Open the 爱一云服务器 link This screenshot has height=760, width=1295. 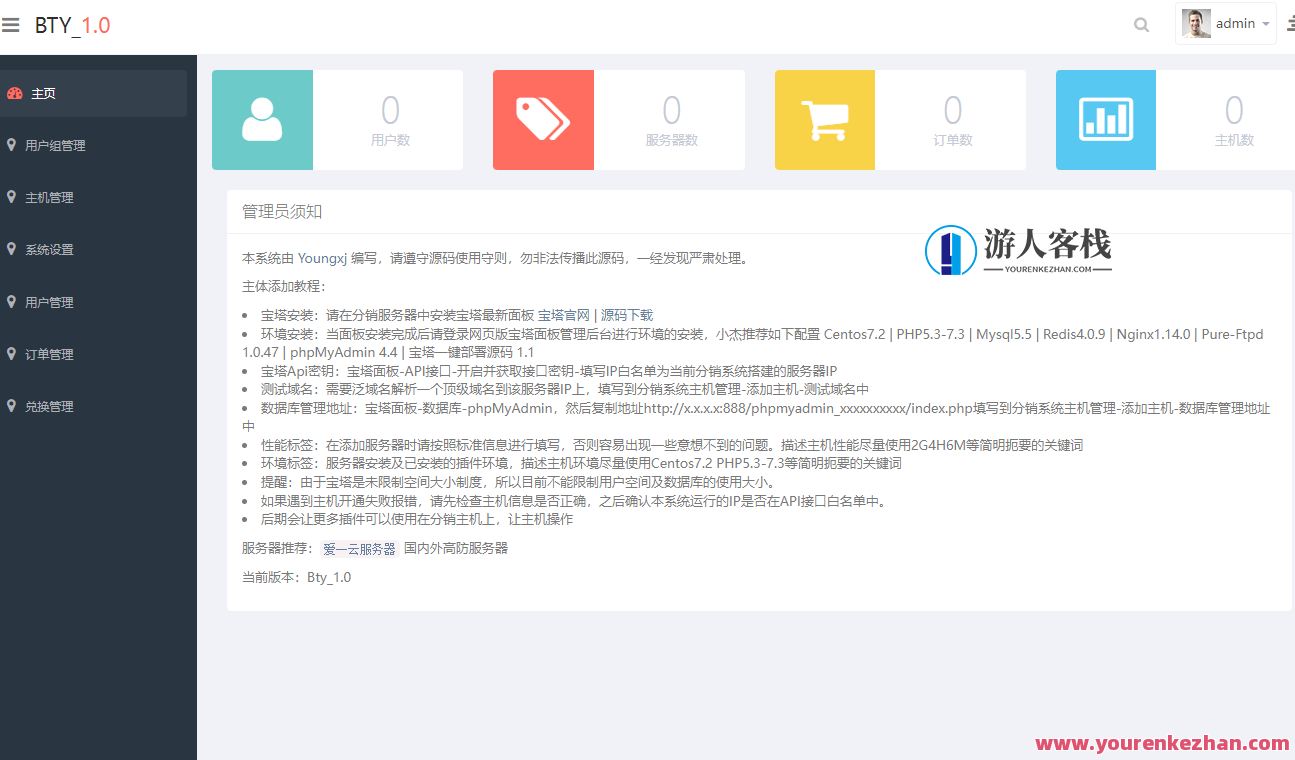pos(359,547)
